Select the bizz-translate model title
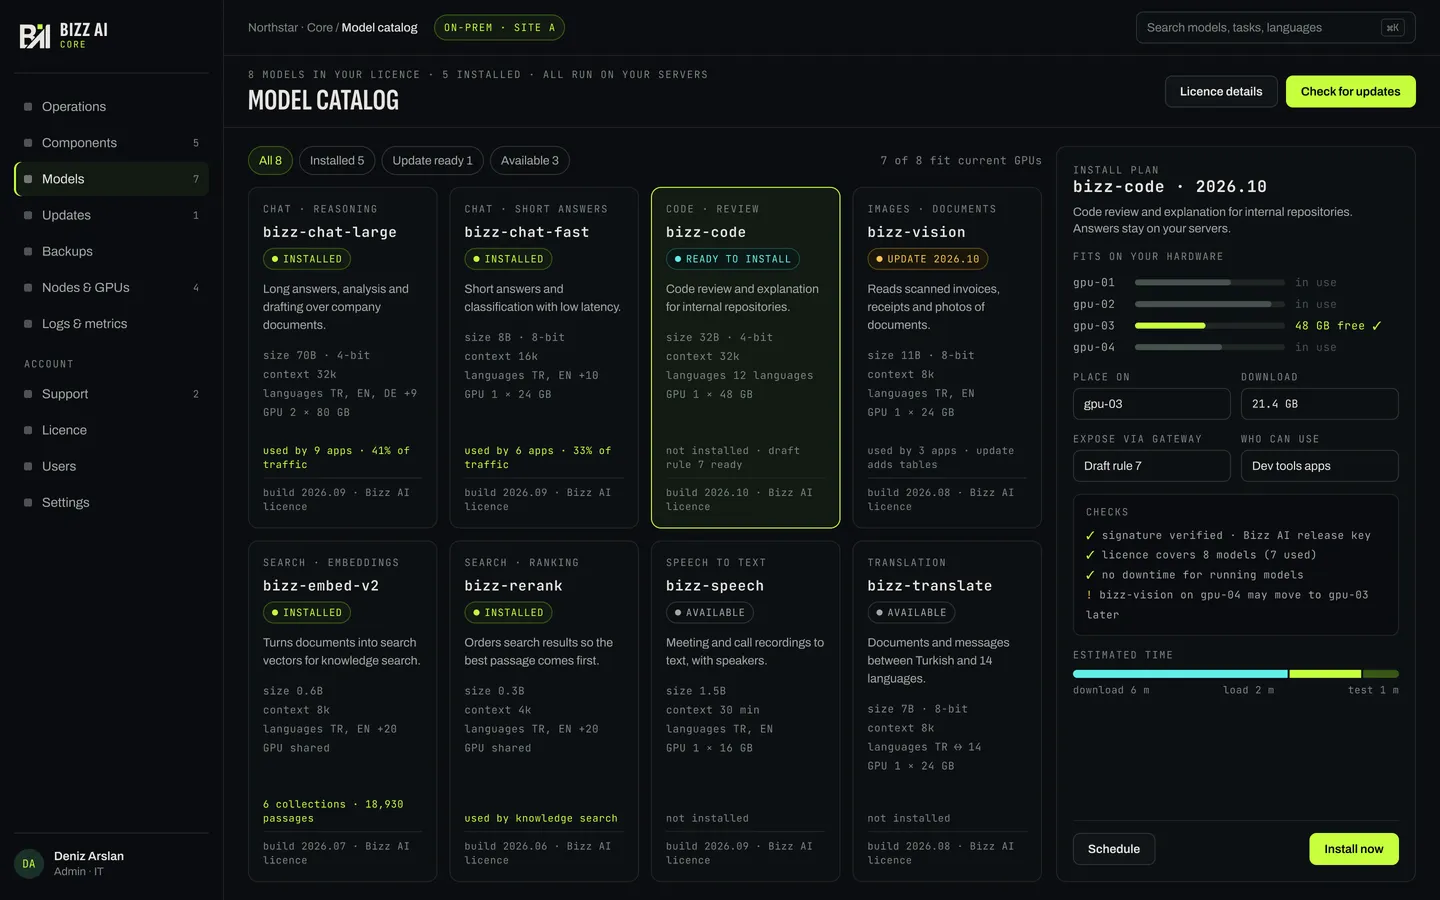This screenshot has height=900, width=1440. pyautogui.click(x=930, y=586)
